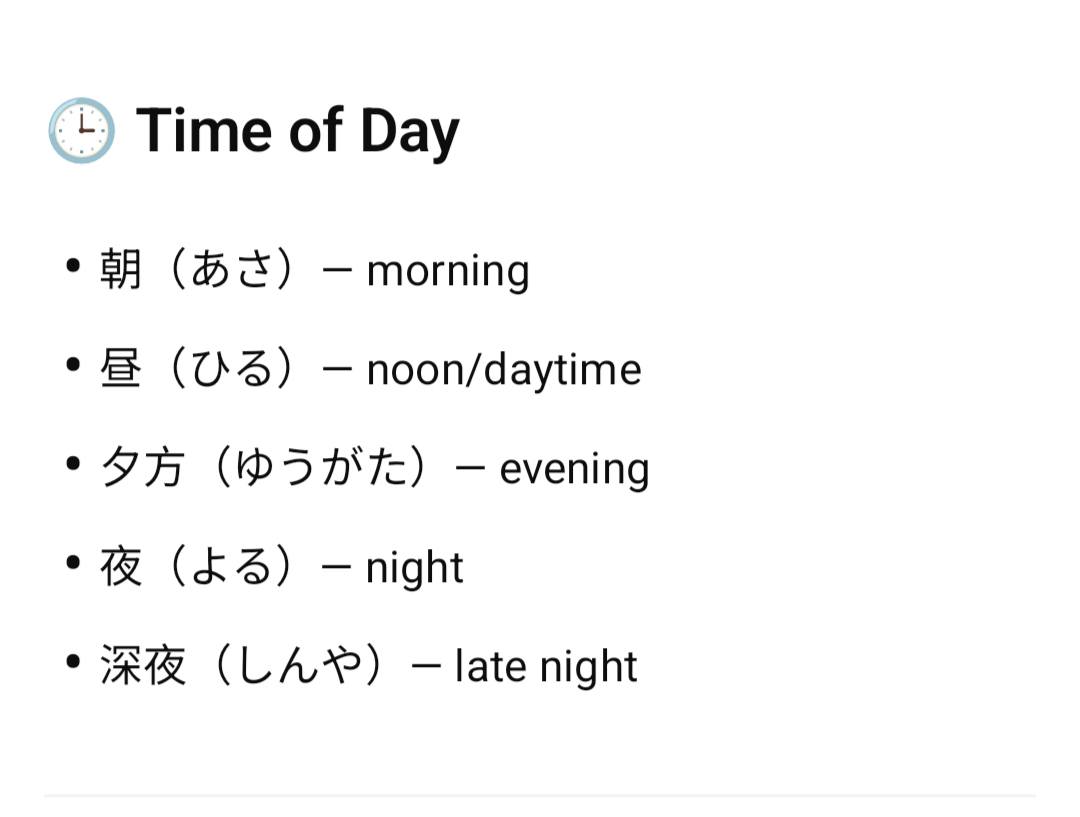The image size is (1080, 817).
Task: Click the horizontal divider line below the list
Action: (x=540, y=796)
